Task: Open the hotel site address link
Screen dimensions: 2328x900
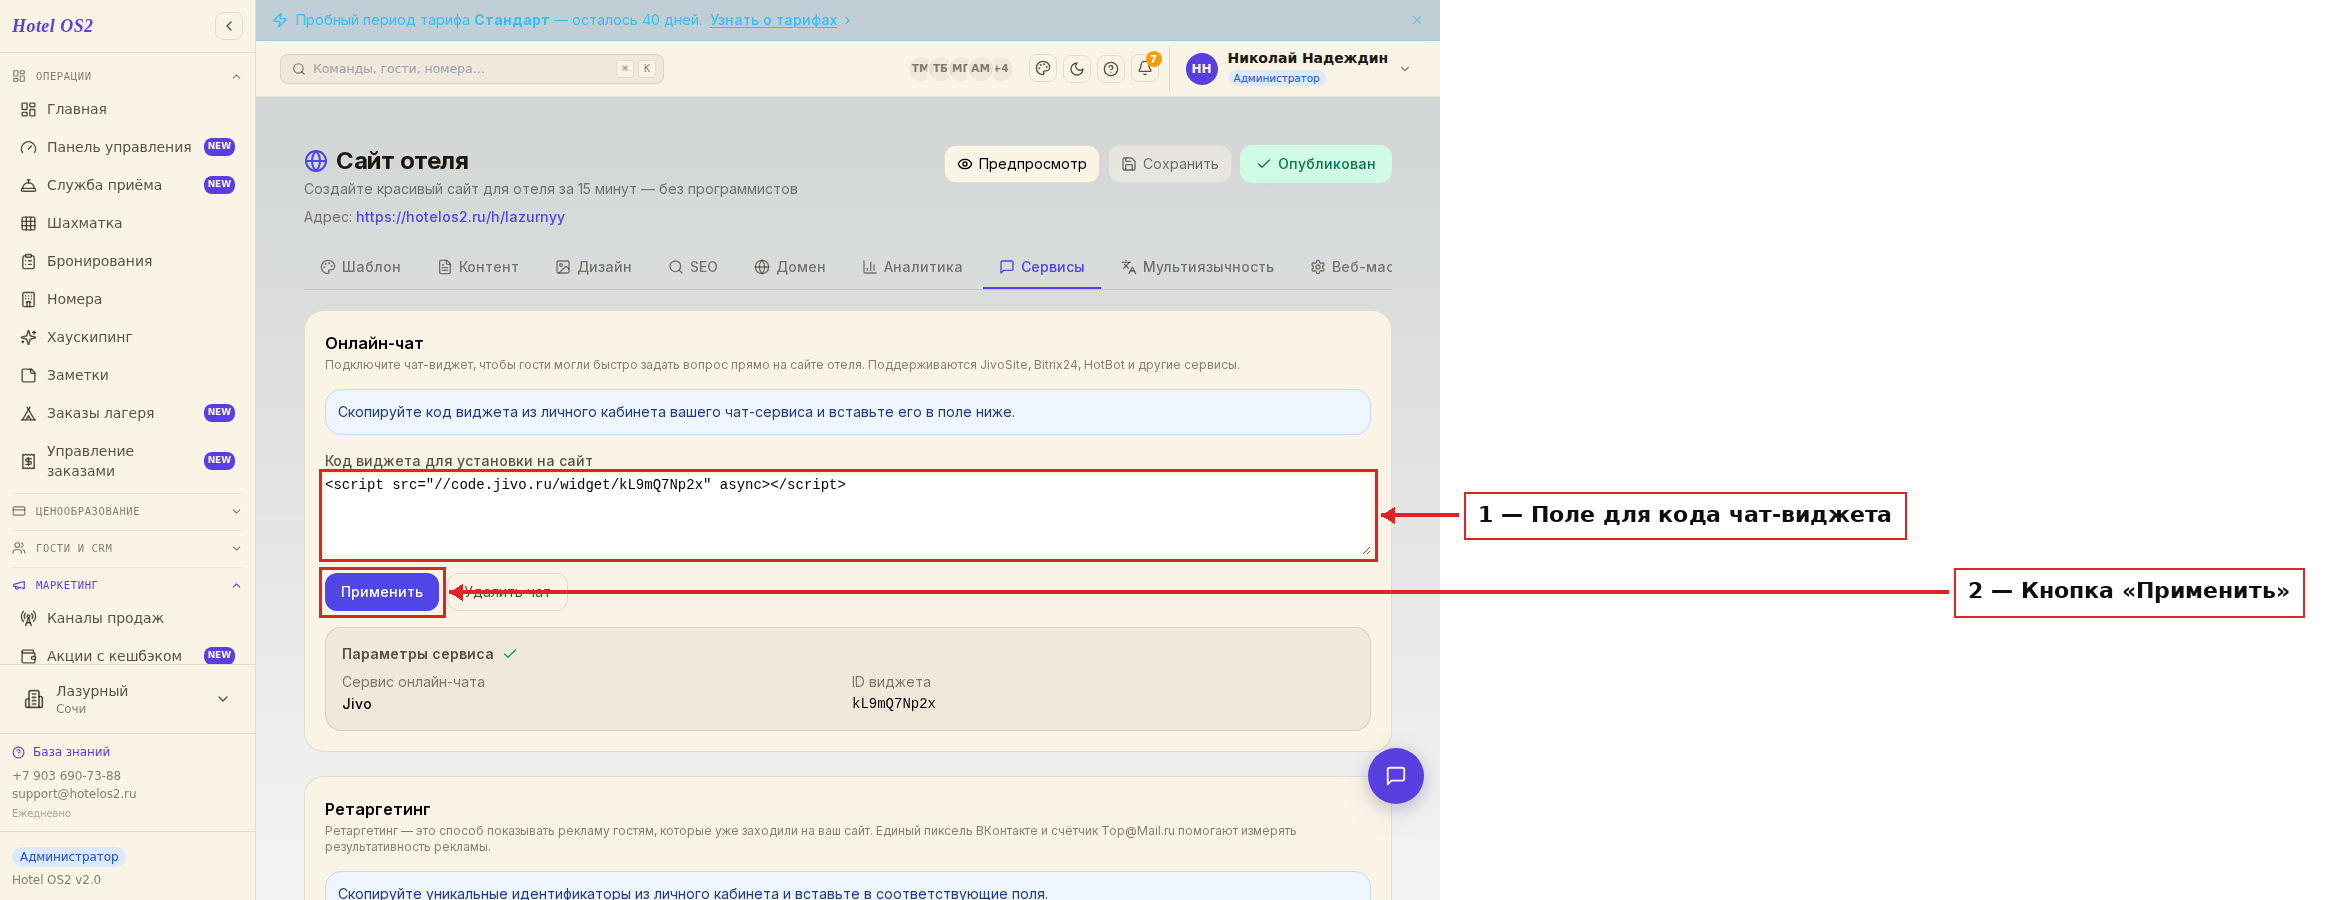Action: (x=460, y=217)
